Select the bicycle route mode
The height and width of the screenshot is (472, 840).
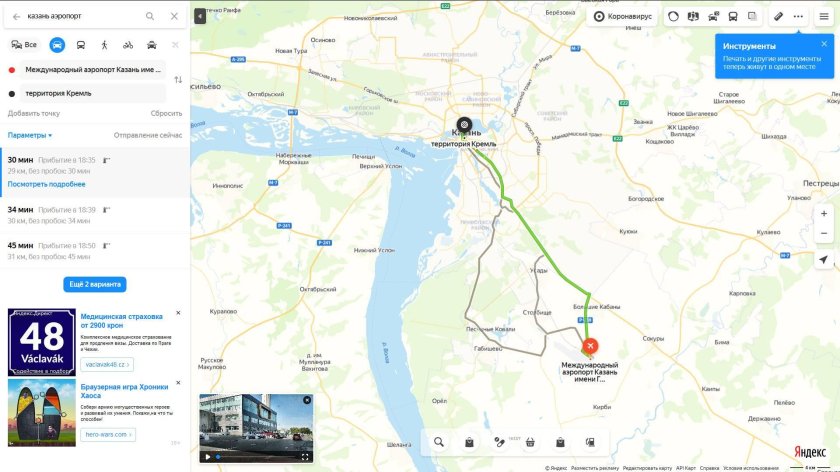(128, 45)
